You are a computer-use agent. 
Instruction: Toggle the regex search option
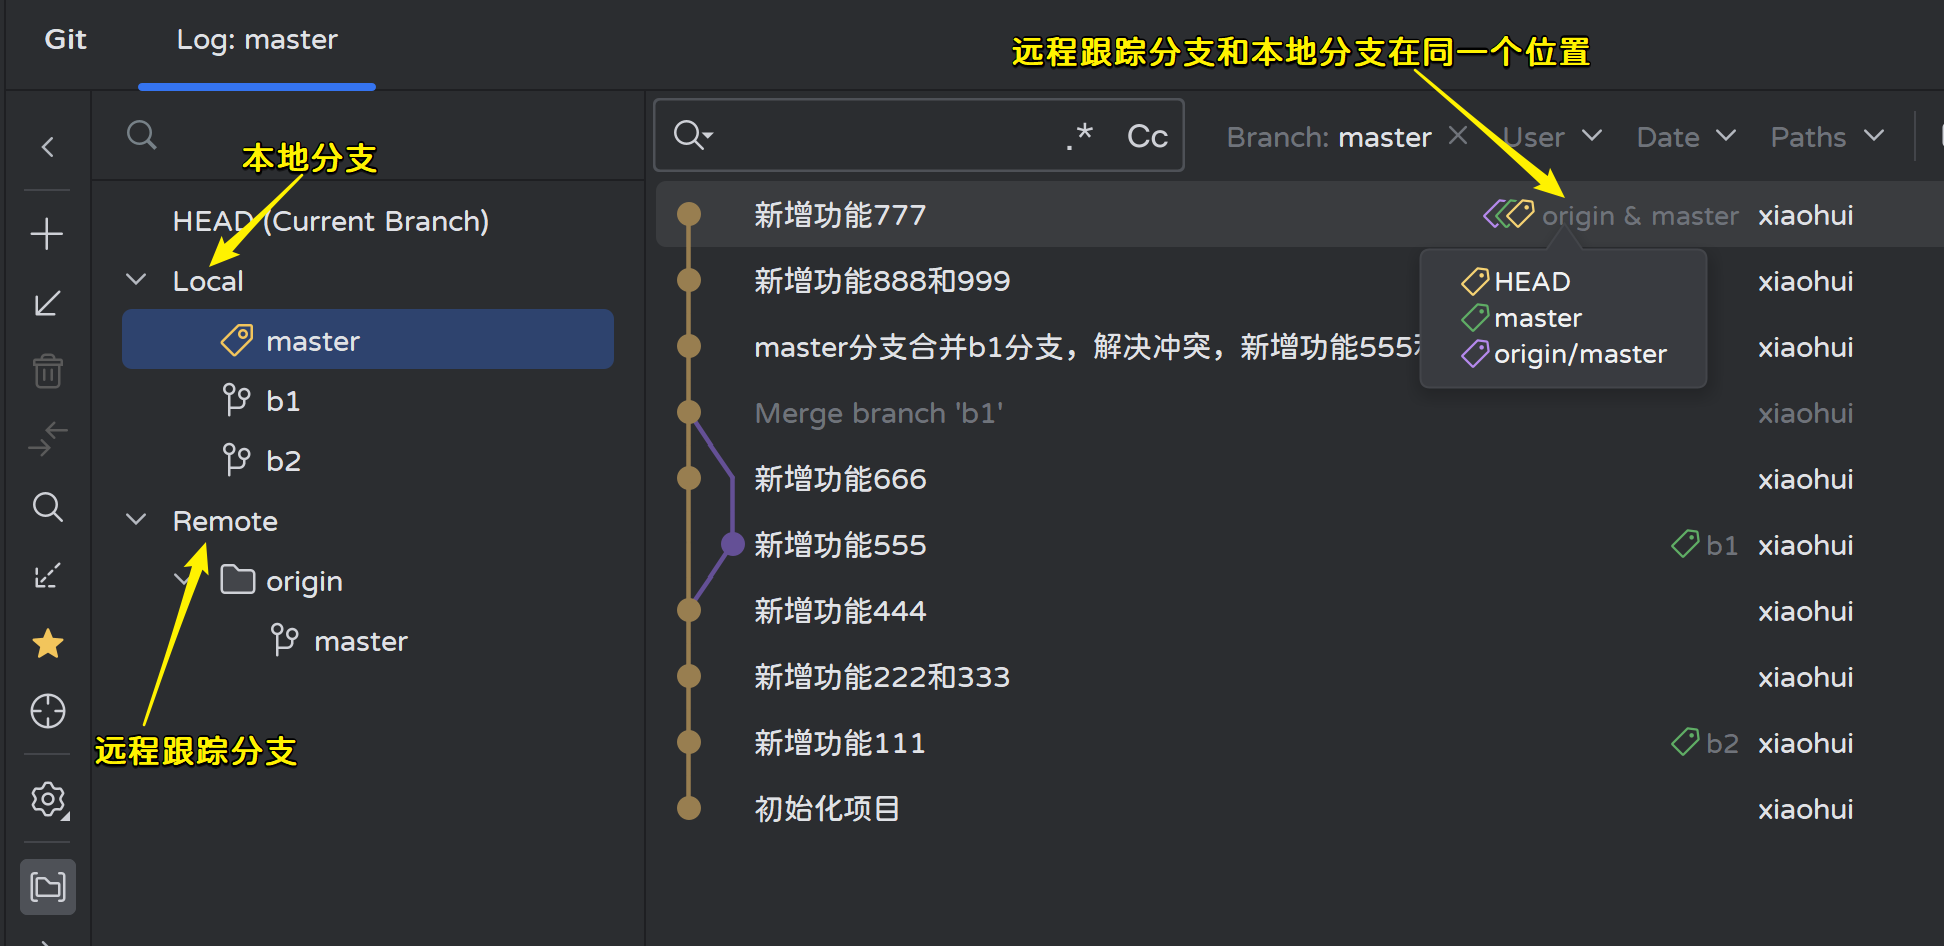coord(1080,136)
